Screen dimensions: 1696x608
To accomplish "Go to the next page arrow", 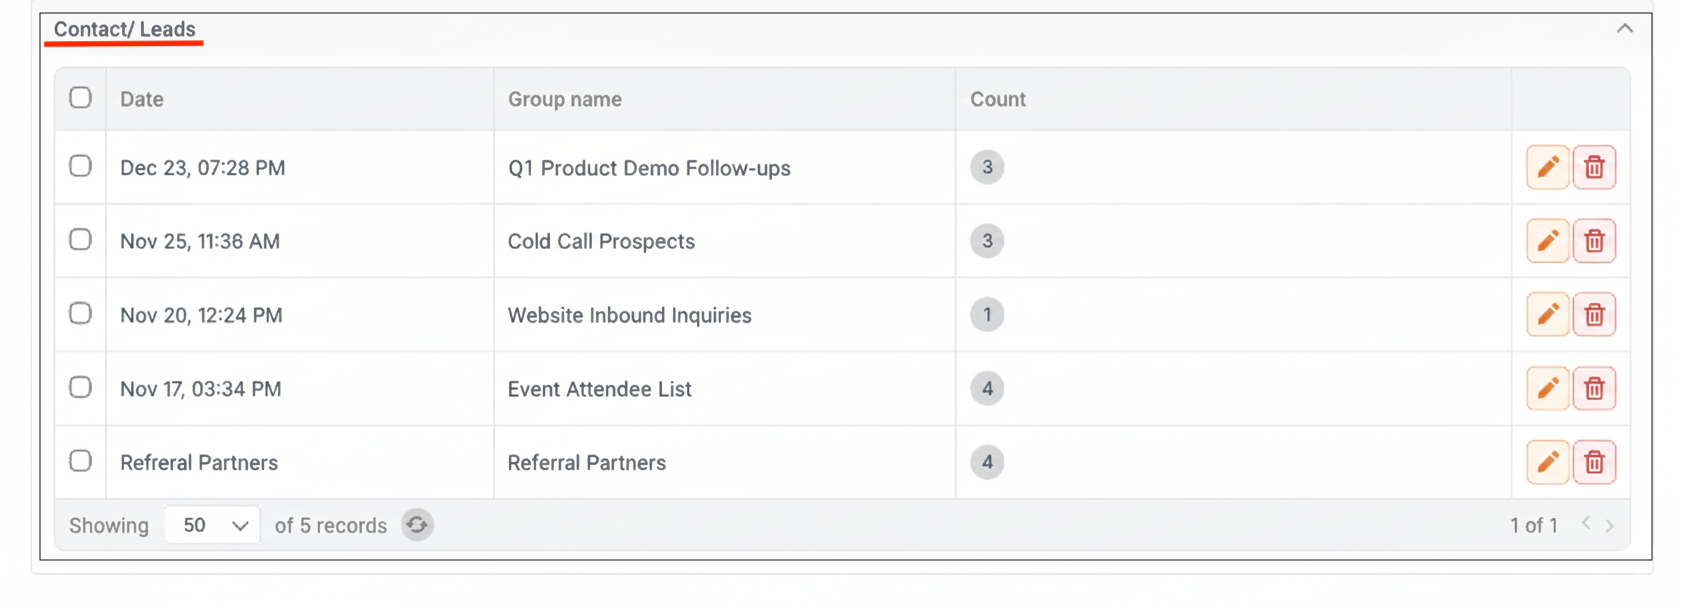I will pos(1609,525).
